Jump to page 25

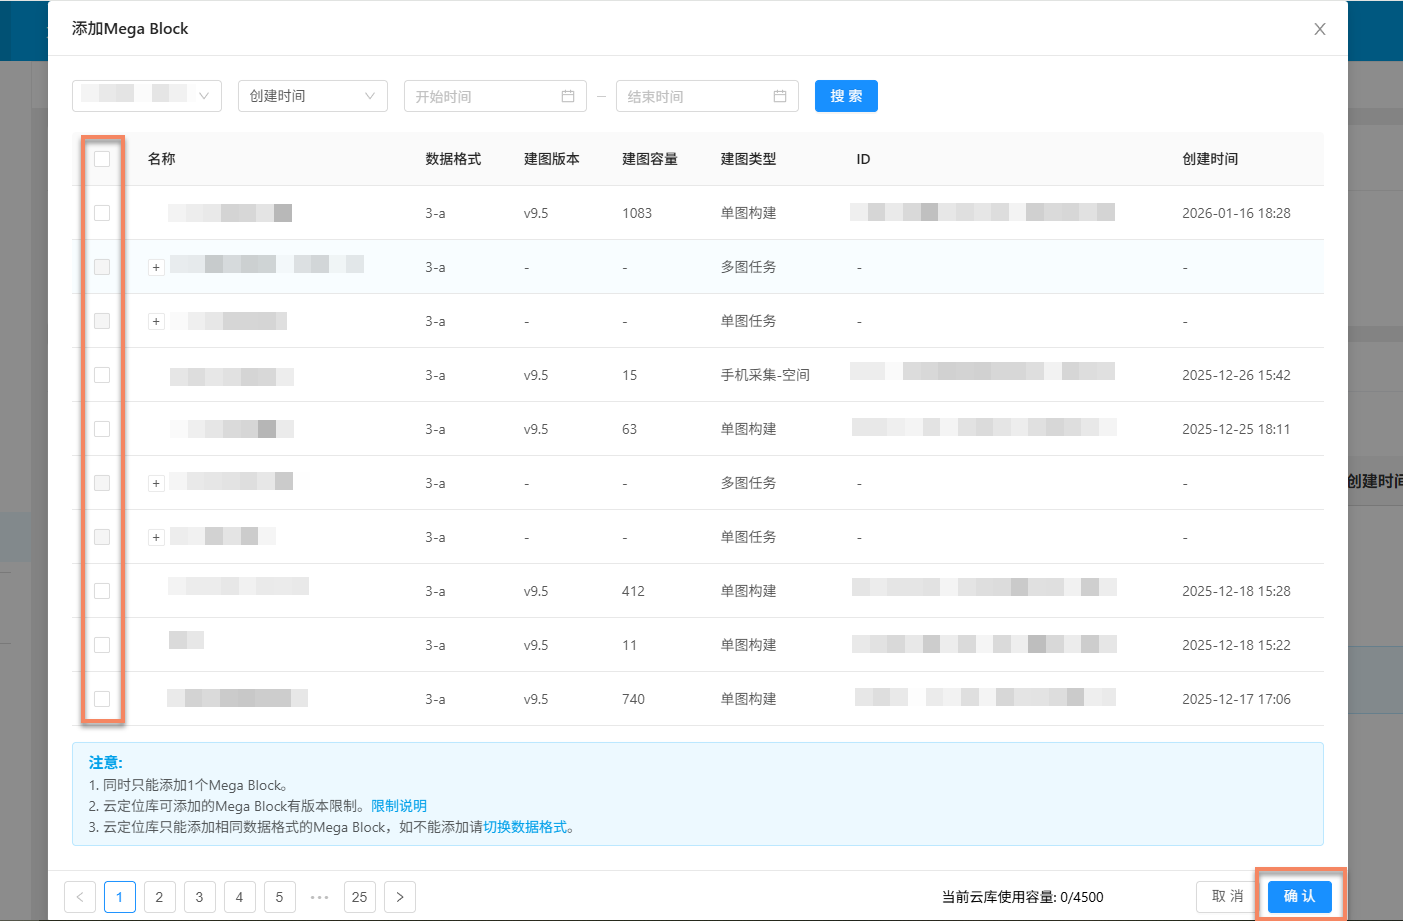point(359,897)
